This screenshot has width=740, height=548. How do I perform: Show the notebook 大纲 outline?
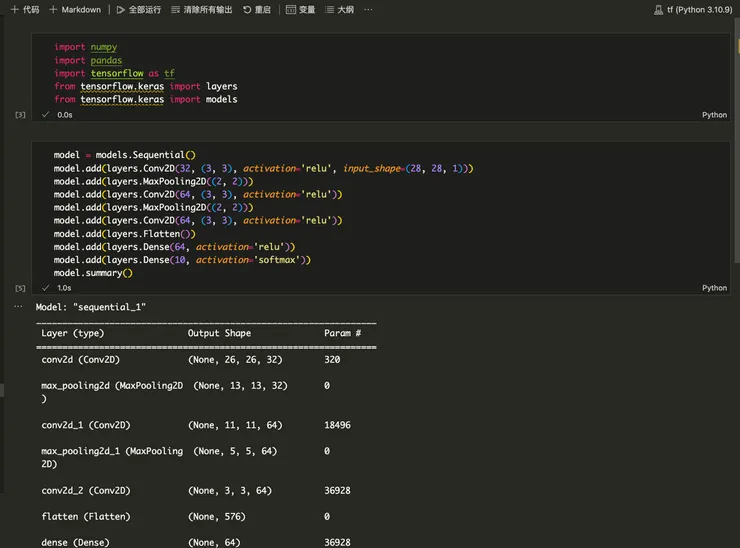pos(339,9)
